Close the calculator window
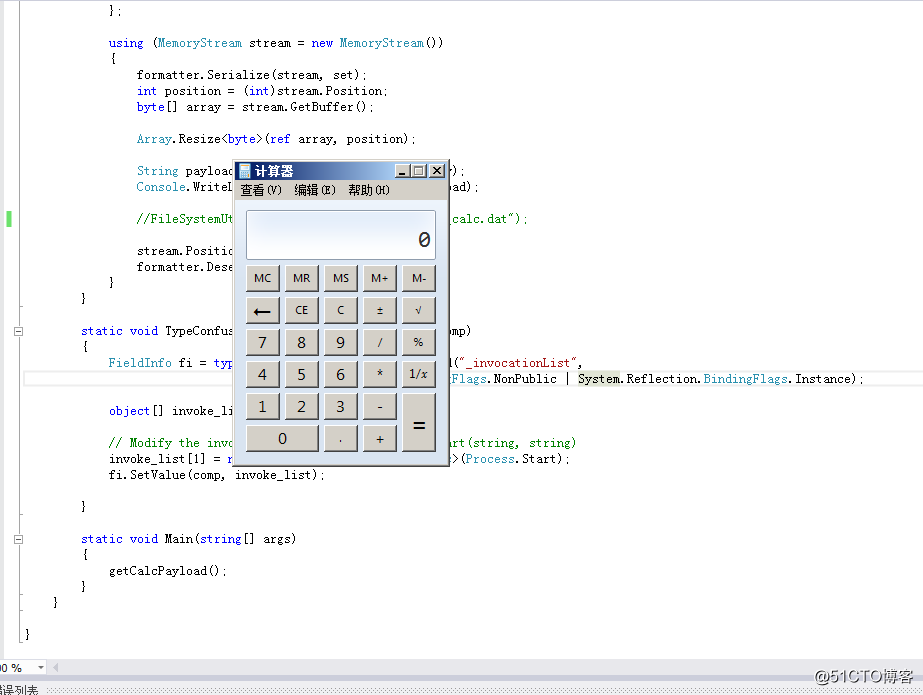The height and width of the screenshot is (695, 923). [437, 171]
